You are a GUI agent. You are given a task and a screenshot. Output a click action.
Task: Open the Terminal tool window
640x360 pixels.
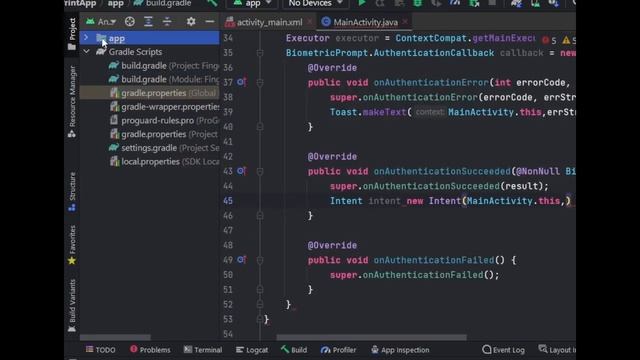click(203, 350)
